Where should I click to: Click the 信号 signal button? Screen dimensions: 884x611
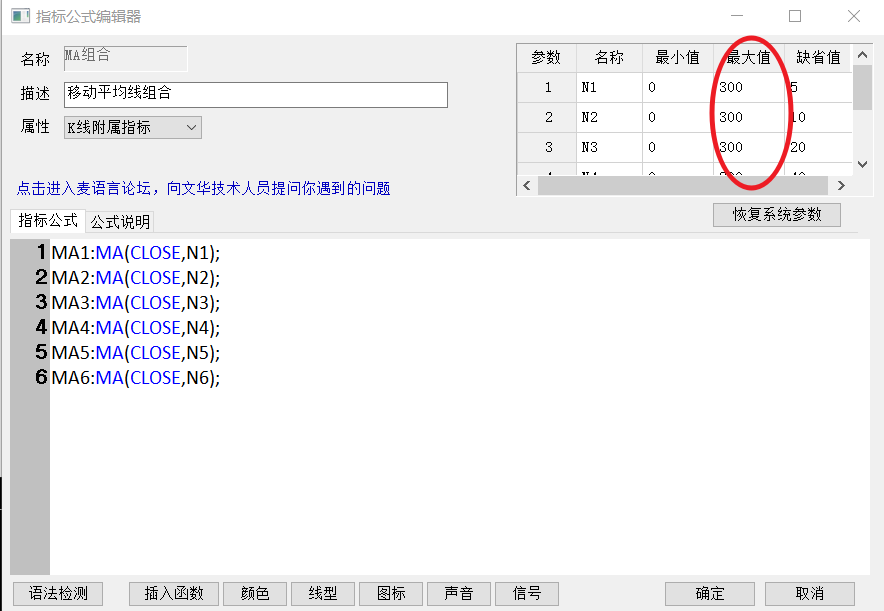(x=526, y=594)
